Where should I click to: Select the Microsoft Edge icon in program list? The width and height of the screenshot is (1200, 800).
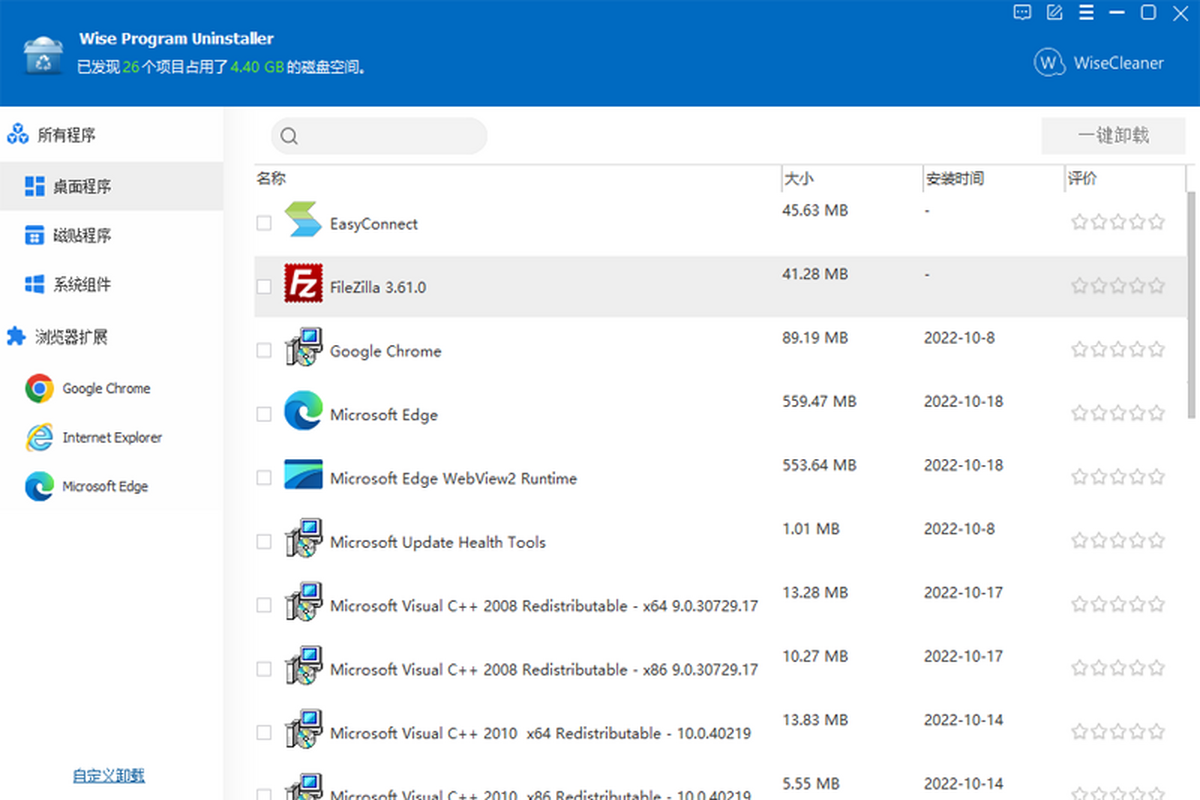coord(303,411)
